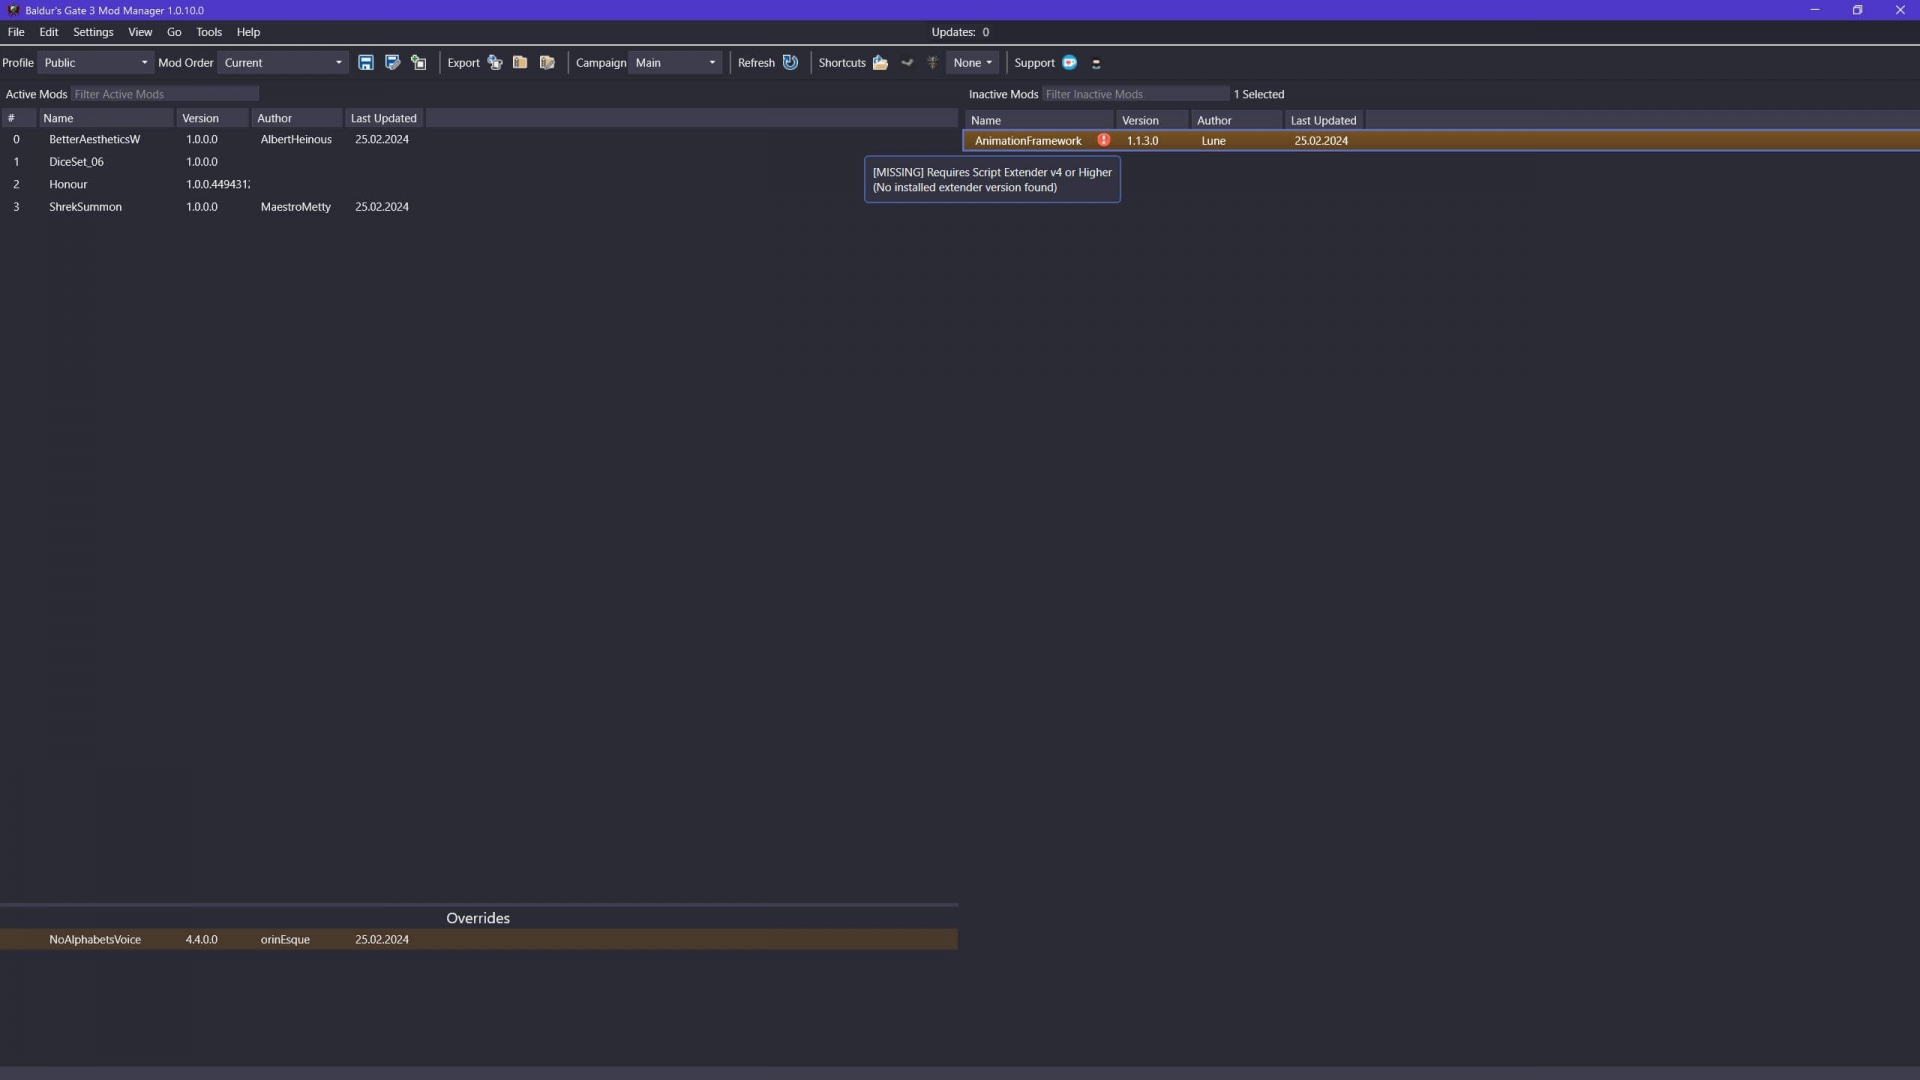Image resolution: width=1920 pixels, height=1080 pixels.
Task: Open the Profile dropdown showing Public
Action: (x=95, y=62)
